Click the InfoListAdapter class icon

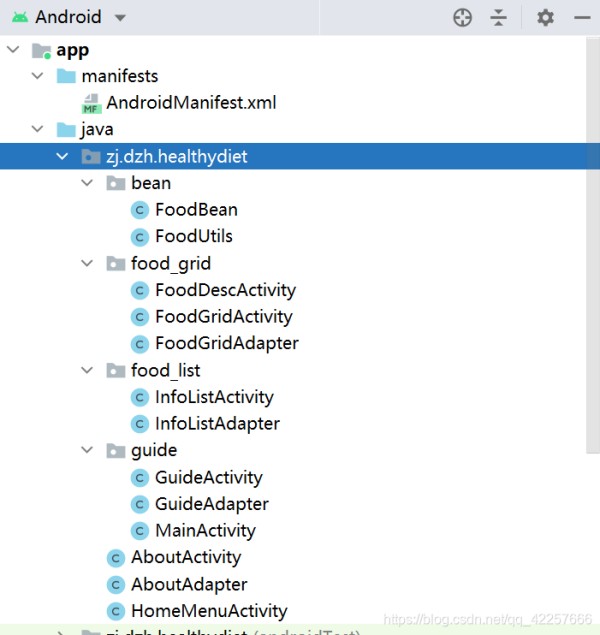pos(140,424)
